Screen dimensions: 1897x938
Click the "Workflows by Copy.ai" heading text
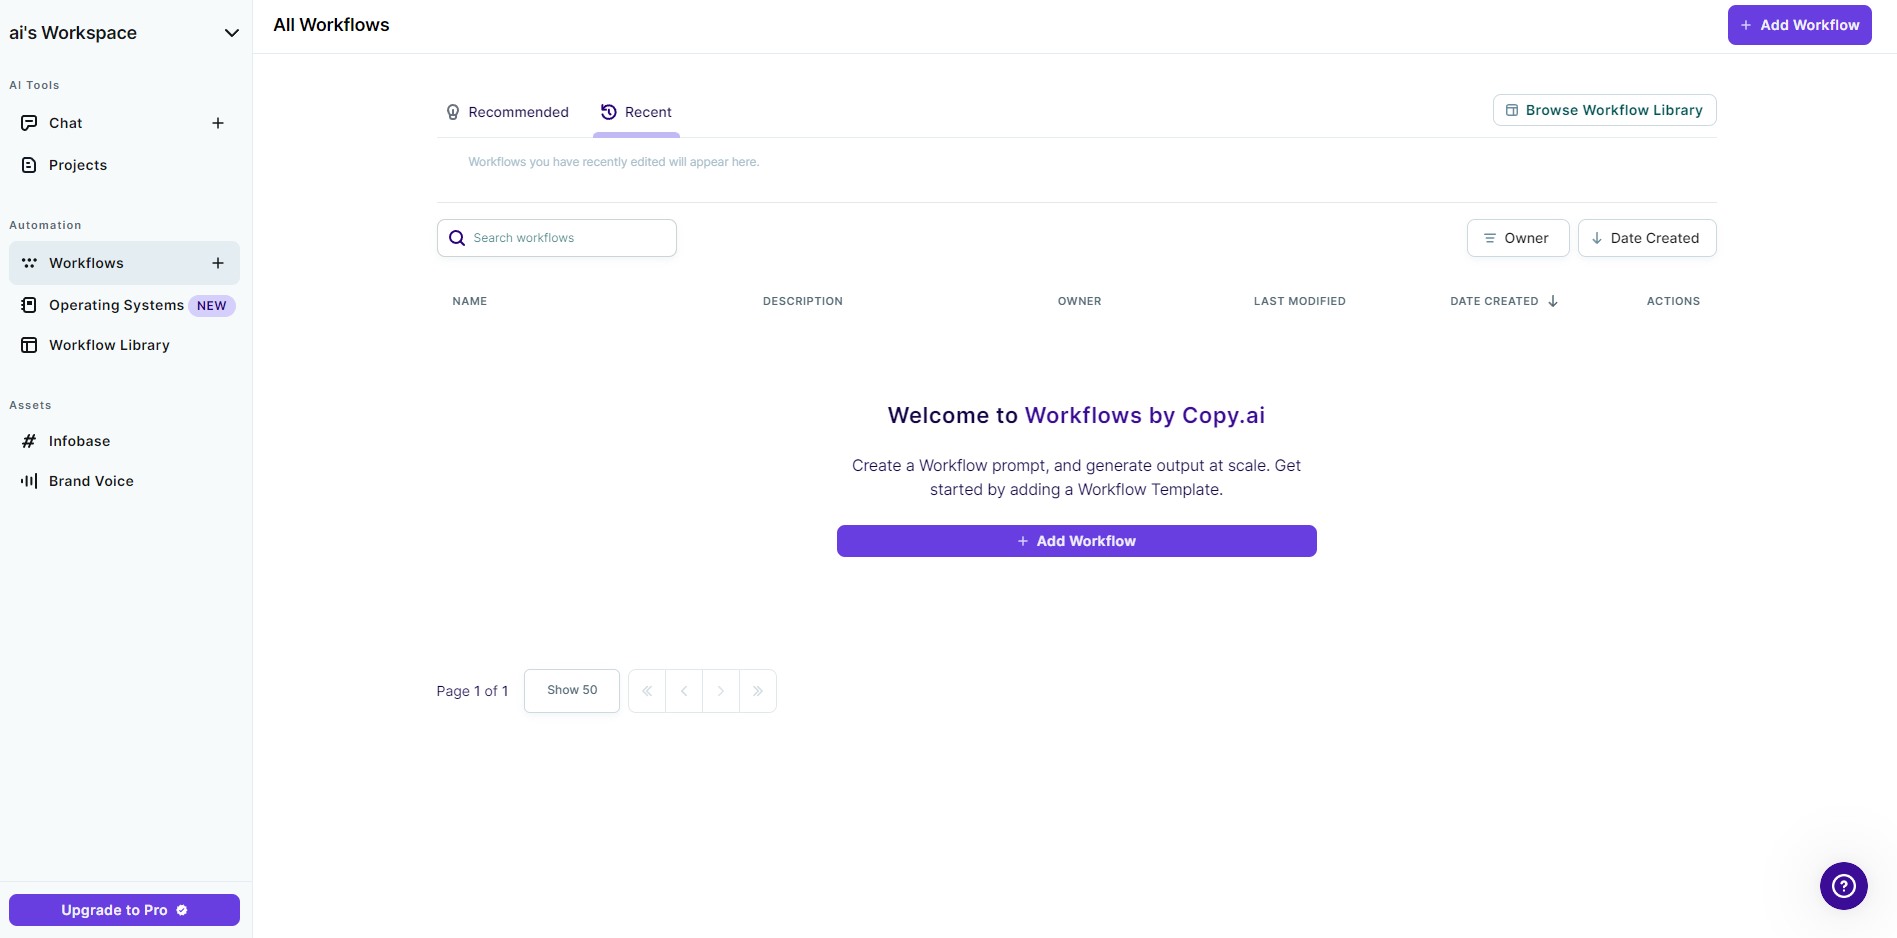point(1145,415)
